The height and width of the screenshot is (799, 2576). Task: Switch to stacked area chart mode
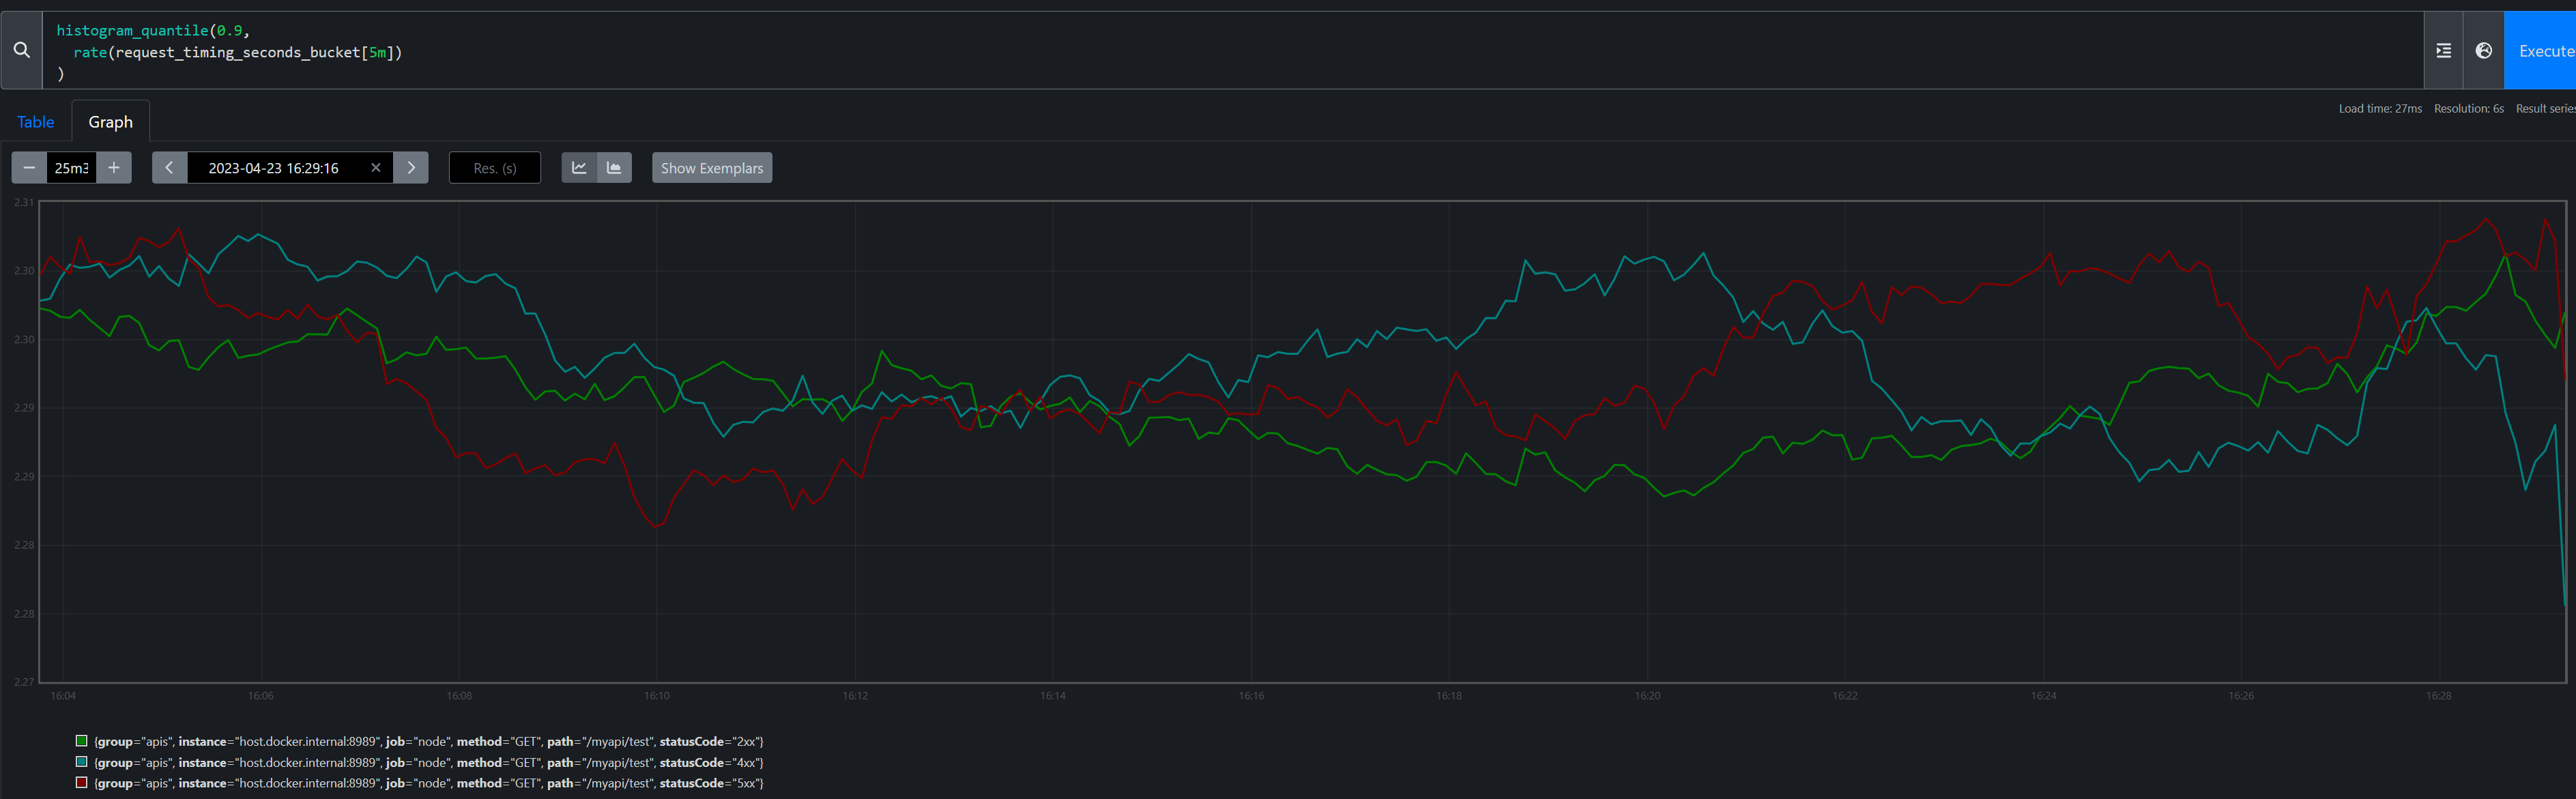click(x=614, y=168)
